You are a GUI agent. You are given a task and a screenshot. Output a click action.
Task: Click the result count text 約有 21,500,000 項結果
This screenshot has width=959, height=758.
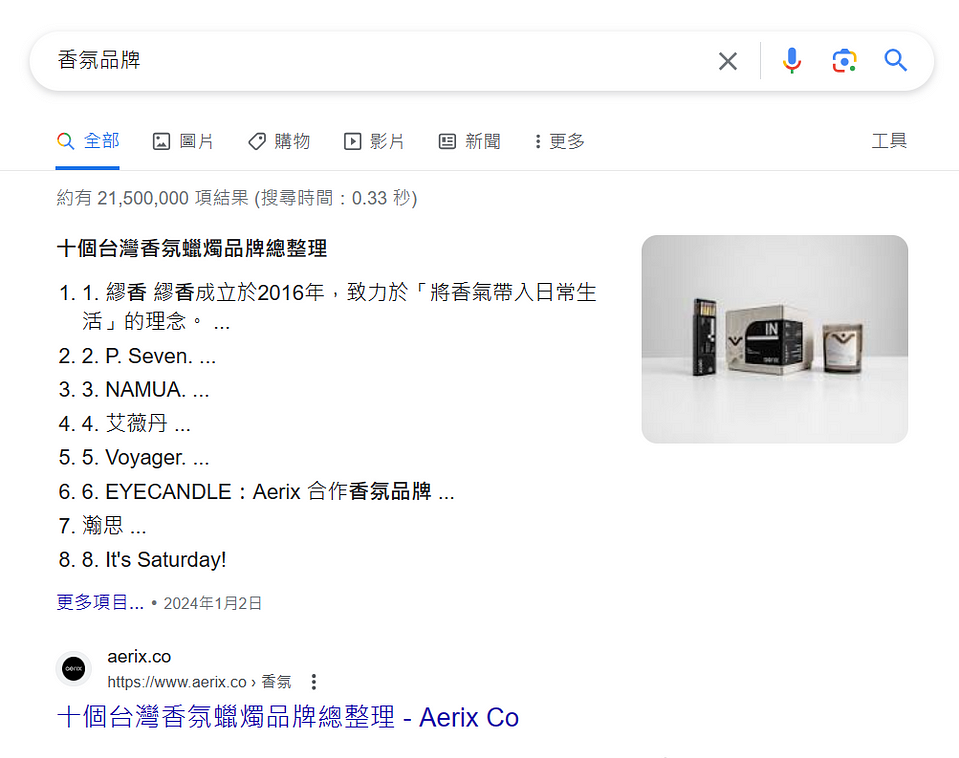(x=153, y=198)
